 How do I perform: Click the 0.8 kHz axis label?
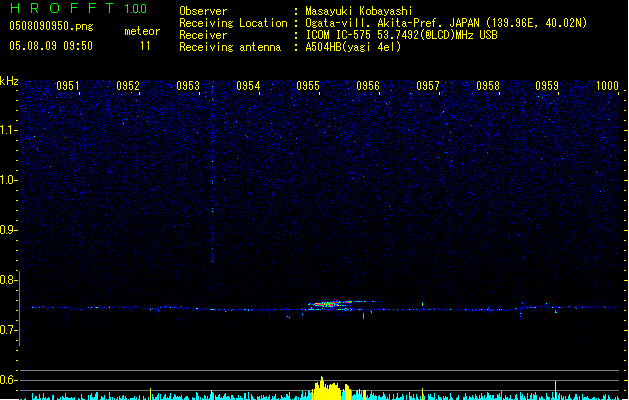point(8,280)
